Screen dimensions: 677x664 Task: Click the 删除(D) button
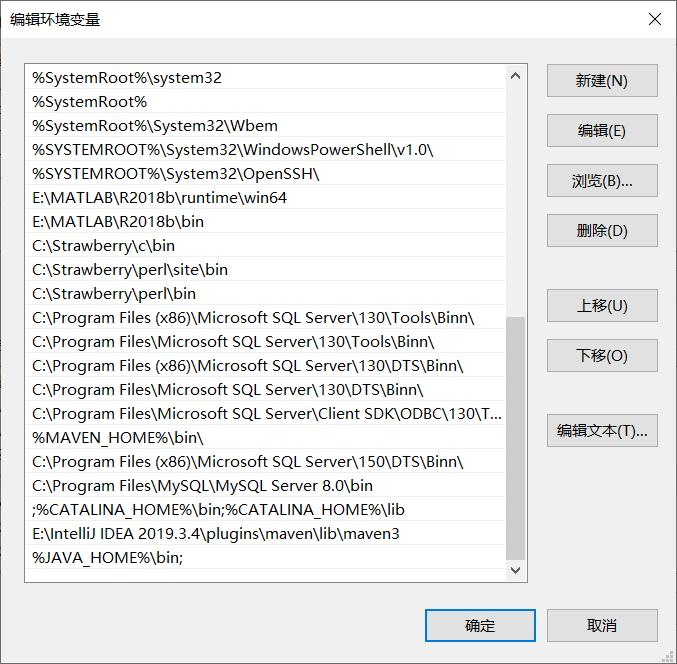(x=602, y=231)
